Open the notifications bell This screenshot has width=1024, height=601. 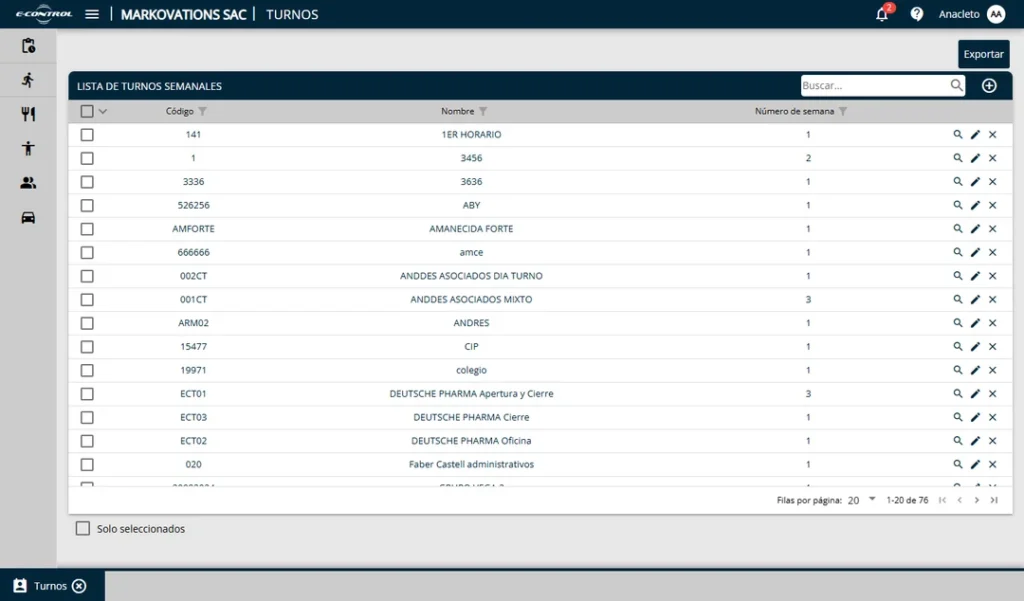(x=881, y=14)
